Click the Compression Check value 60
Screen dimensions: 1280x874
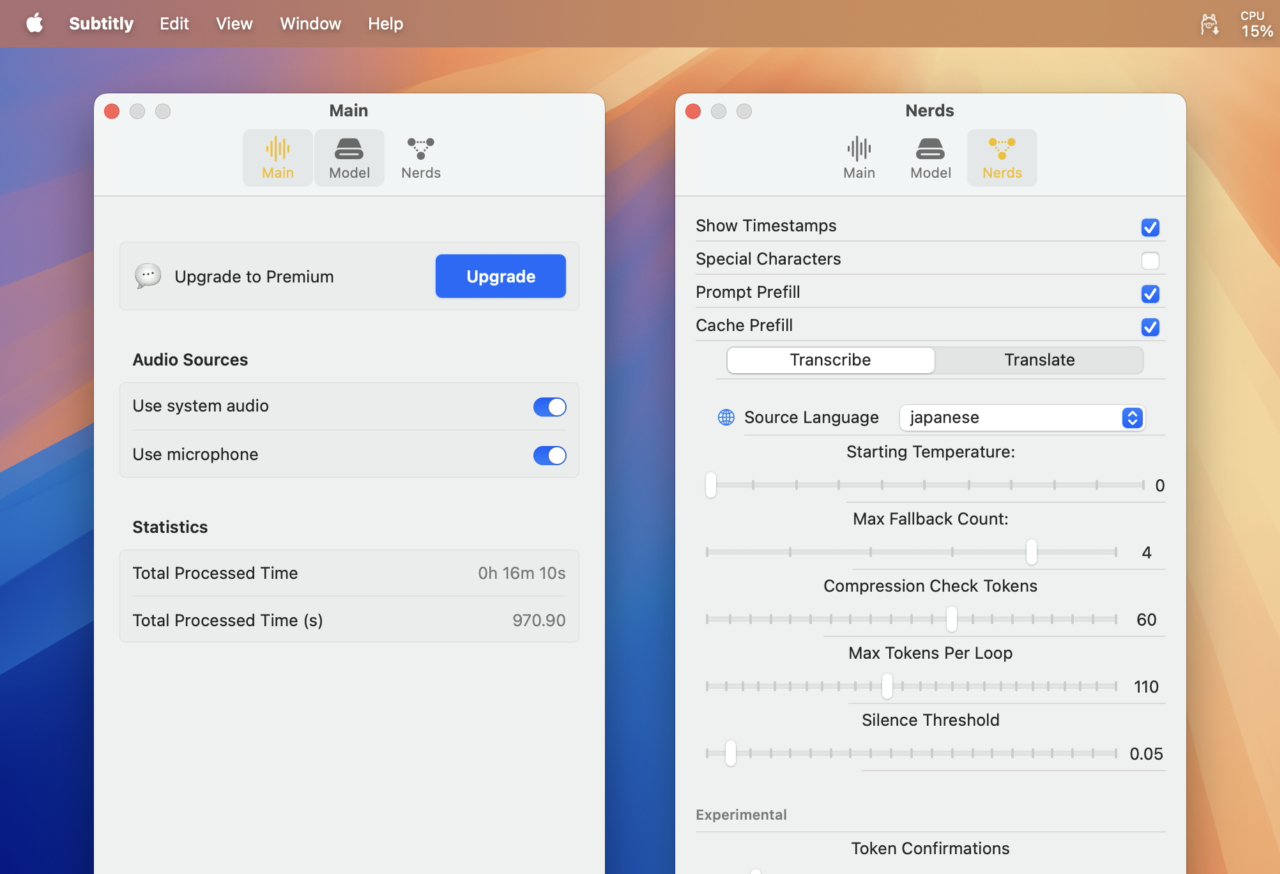[1146, 620]
